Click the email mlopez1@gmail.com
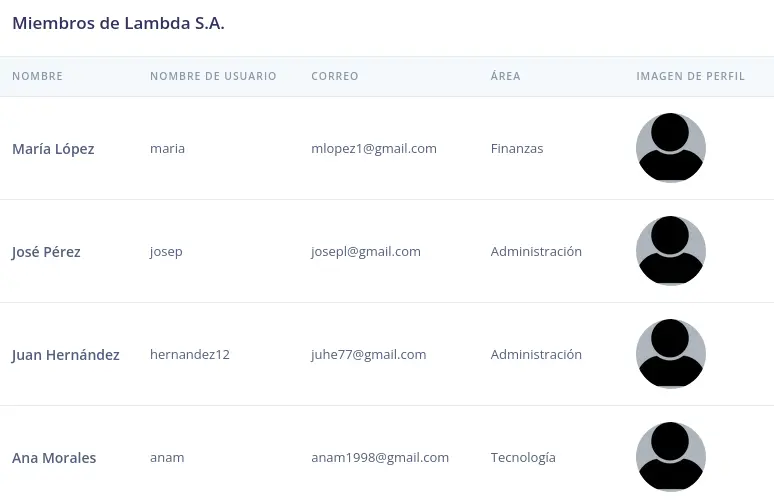 [x=374, y=149]
